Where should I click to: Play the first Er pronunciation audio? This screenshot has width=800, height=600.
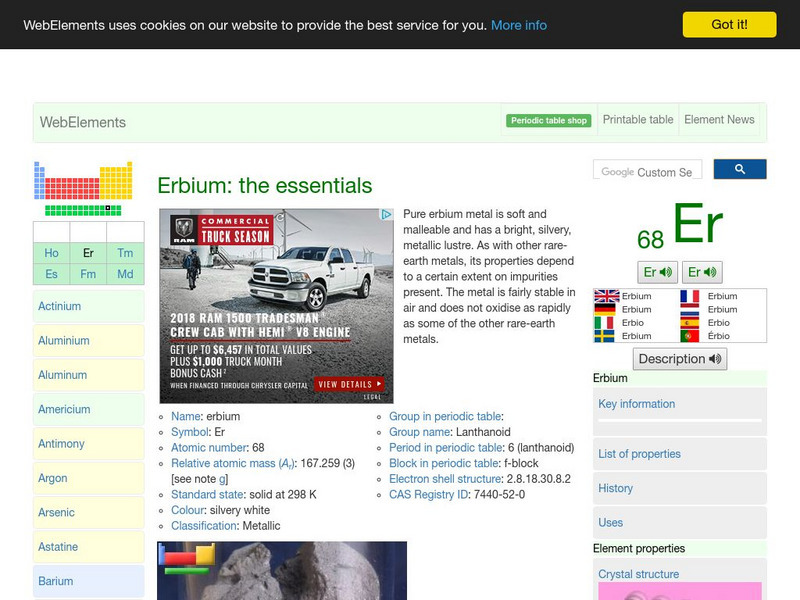pos(658,272)
